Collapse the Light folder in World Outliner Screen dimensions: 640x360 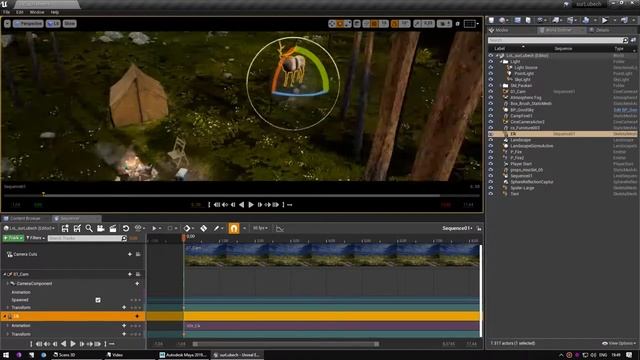point(501,62)
